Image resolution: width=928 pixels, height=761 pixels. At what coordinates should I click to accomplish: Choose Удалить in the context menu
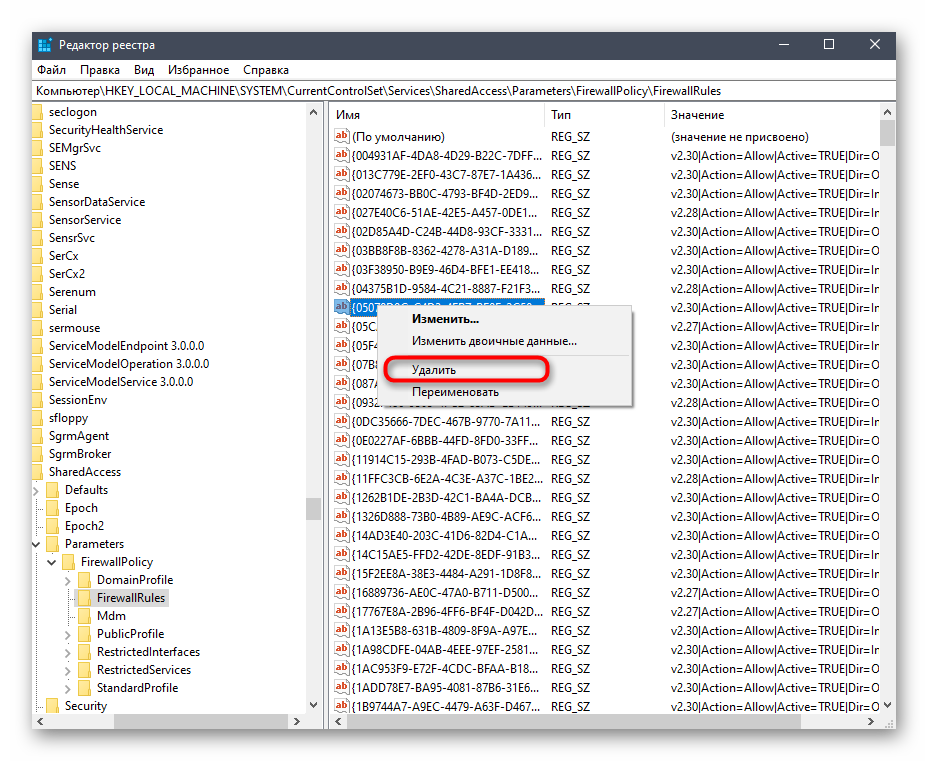[434, 370]
